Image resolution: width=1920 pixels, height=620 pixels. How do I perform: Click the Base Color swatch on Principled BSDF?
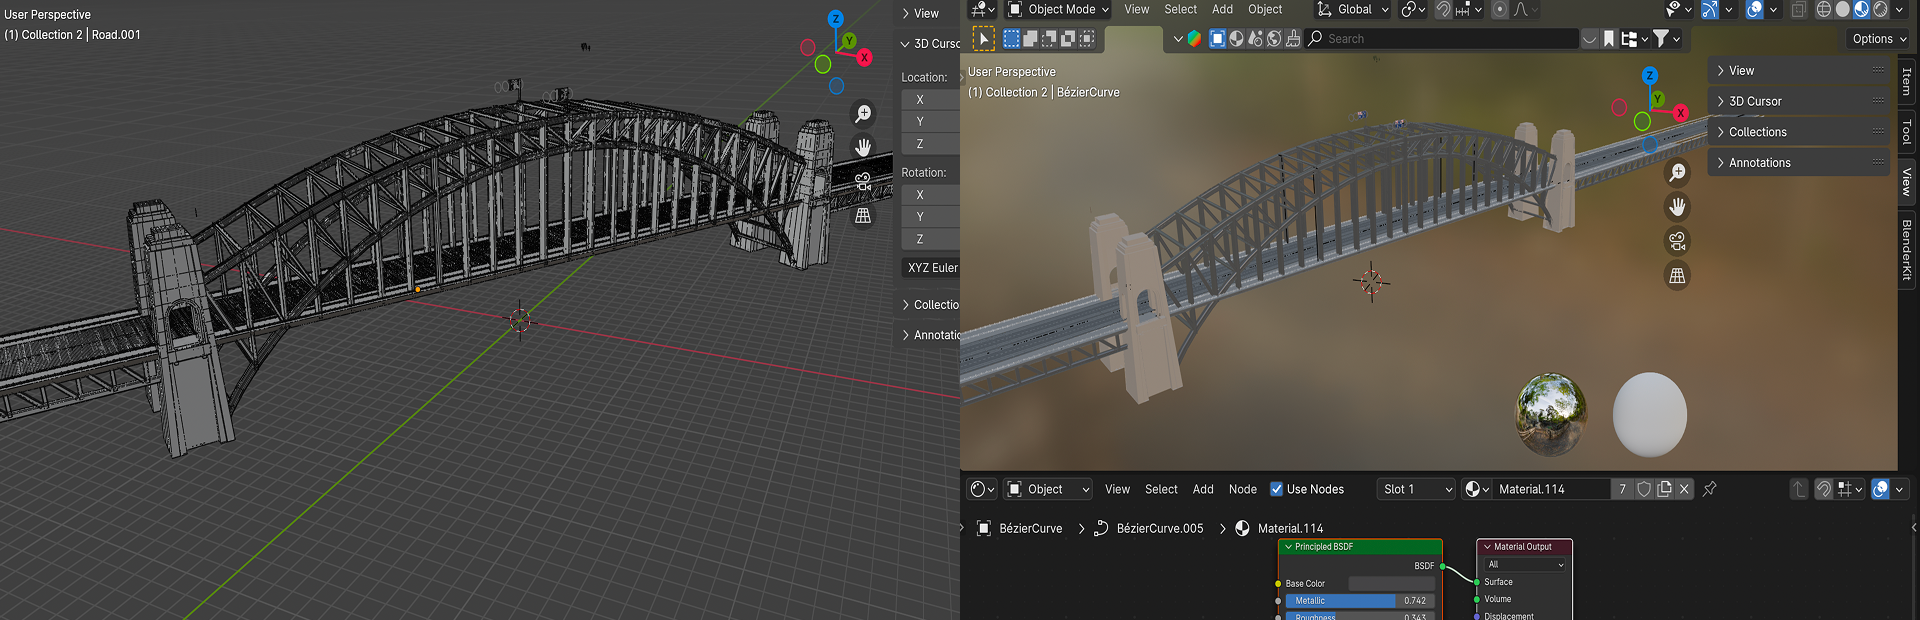coord(1392,583)
